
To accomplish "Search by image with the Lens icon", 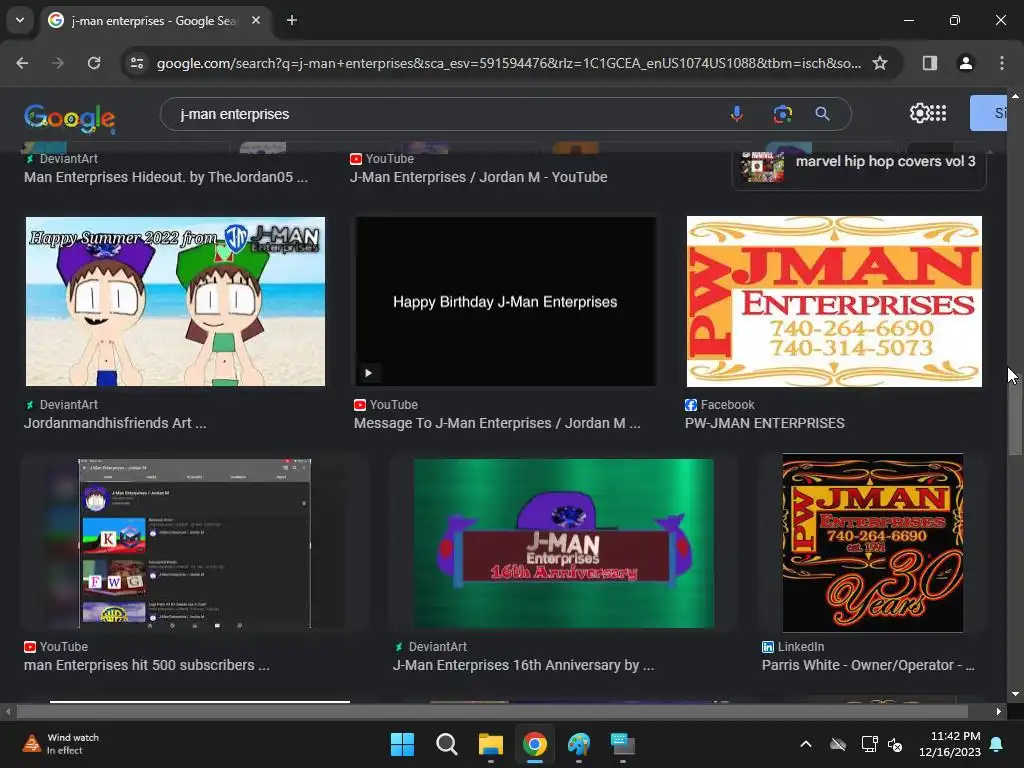I will [x=782, y=114].
